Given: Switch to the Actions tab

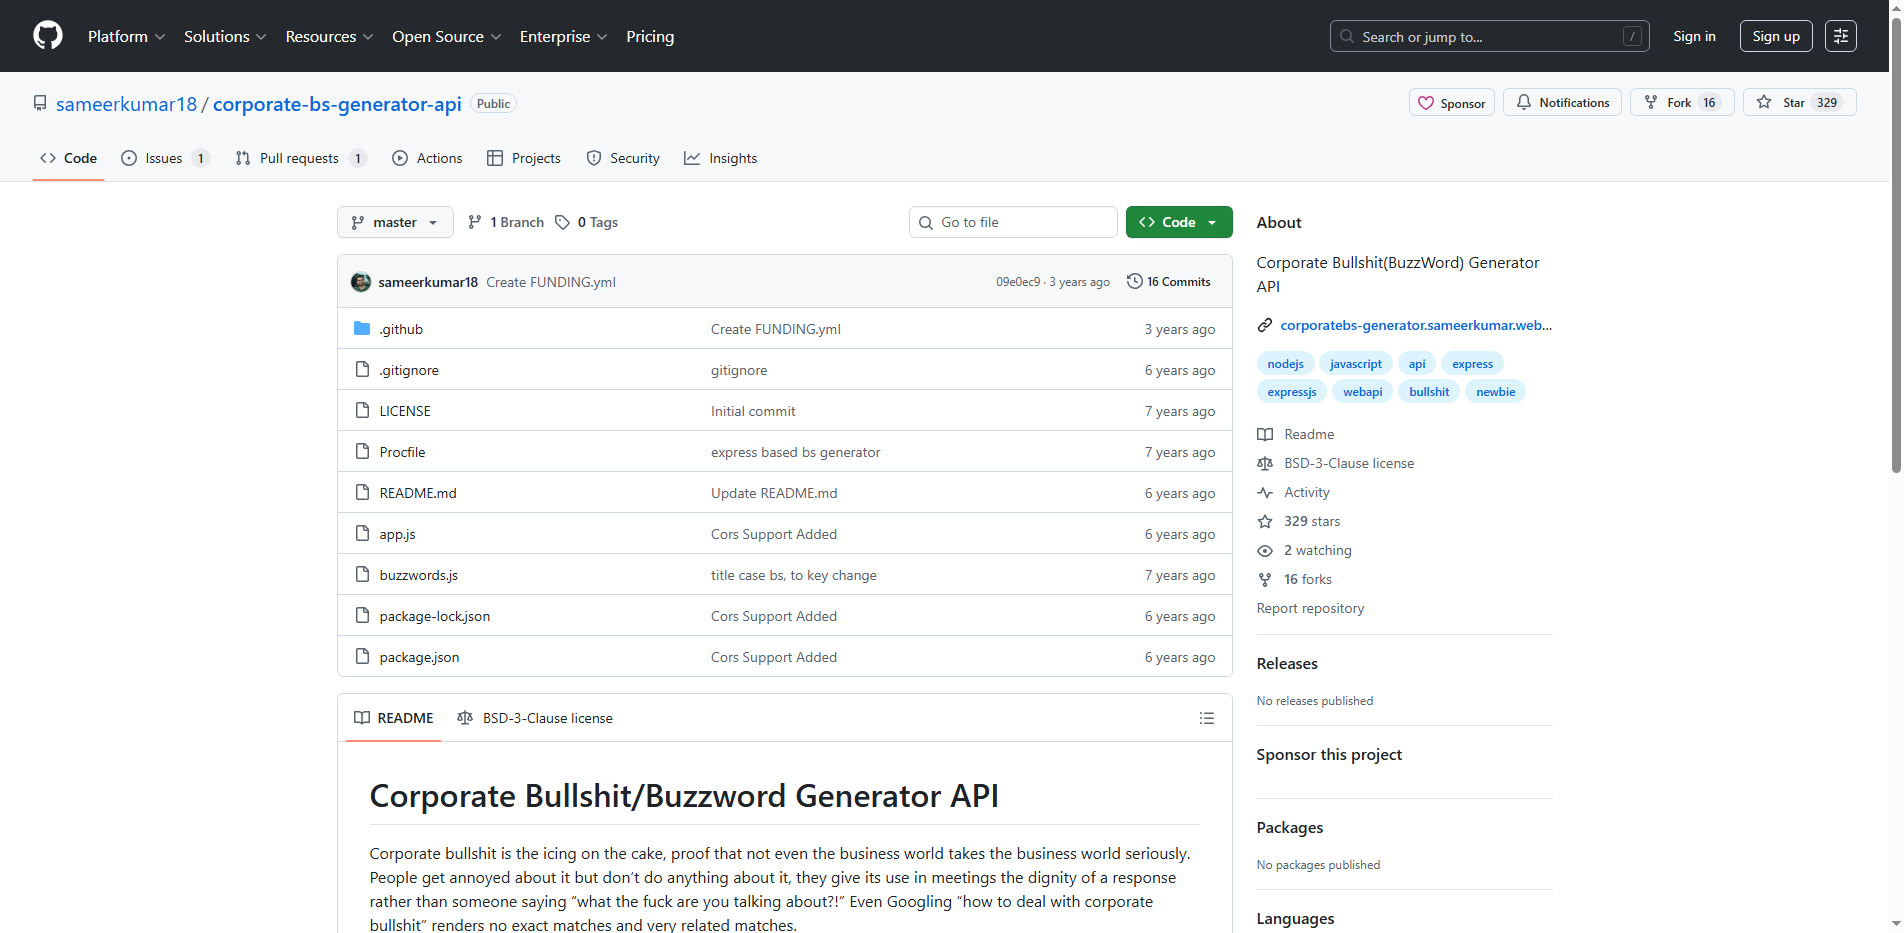Looking at the screenshot, I should 427,158.
